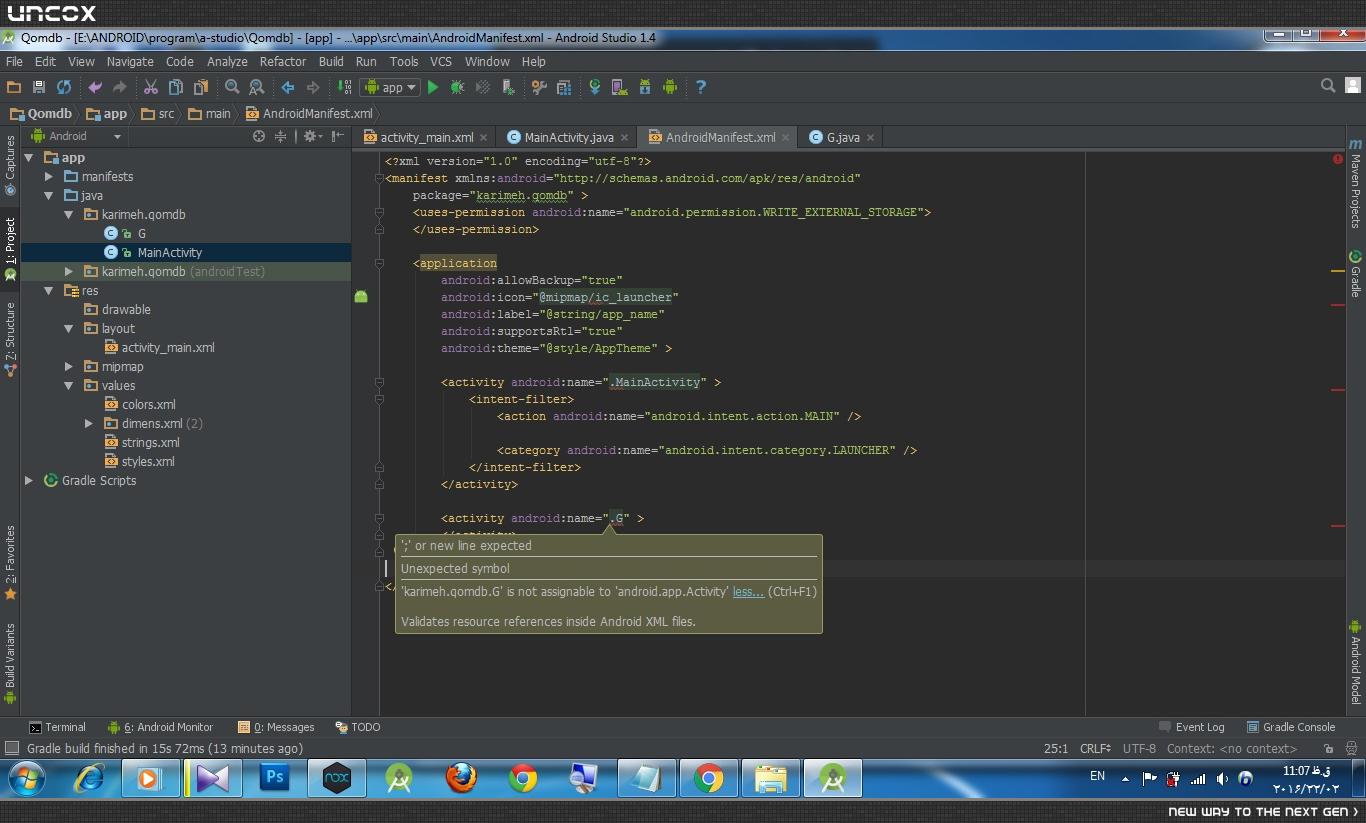Cut selection using the scissors icon
Image resolution: width=1366 pixels, height=823 pixels.
(x=151, y=87)
